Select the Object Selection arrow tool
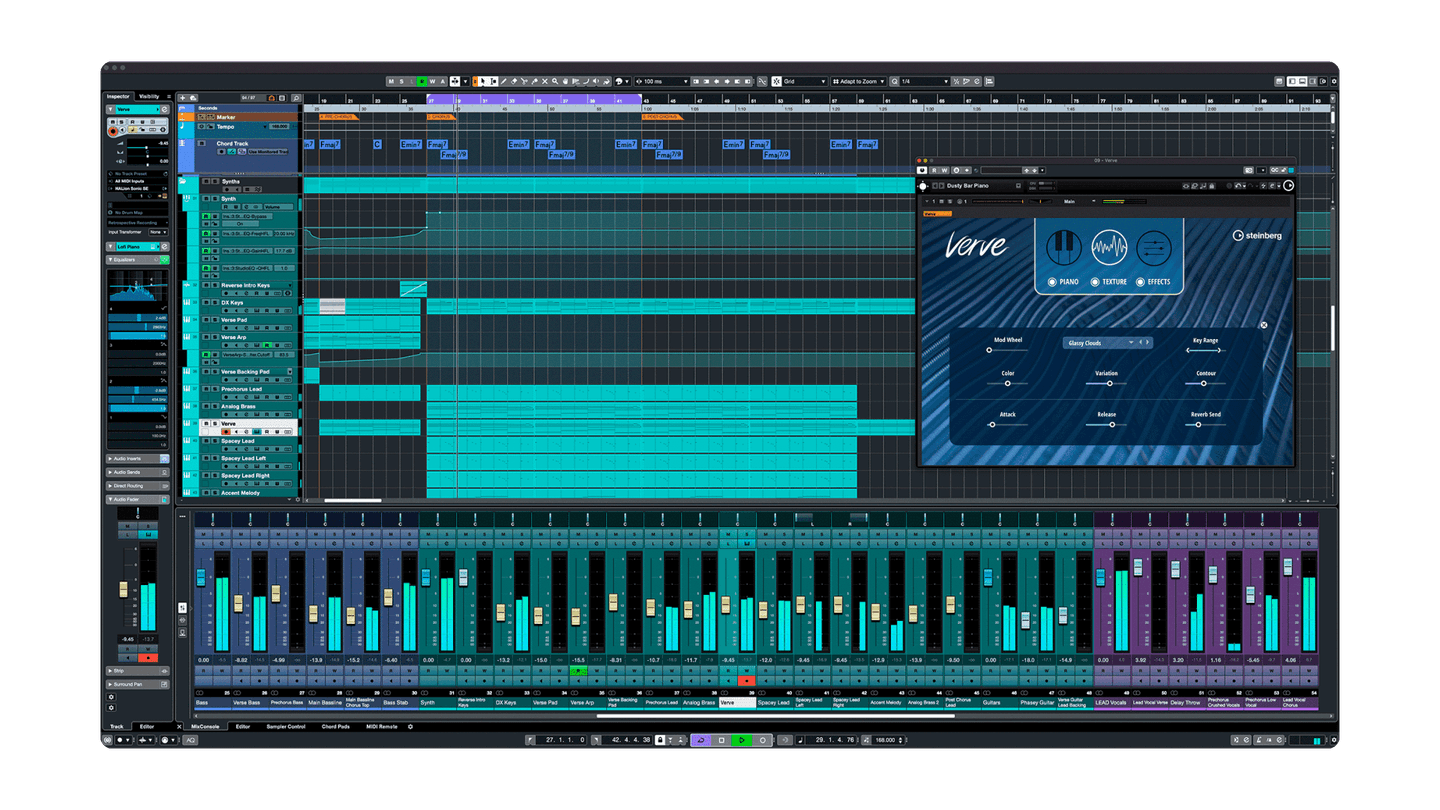 (482, 81)
